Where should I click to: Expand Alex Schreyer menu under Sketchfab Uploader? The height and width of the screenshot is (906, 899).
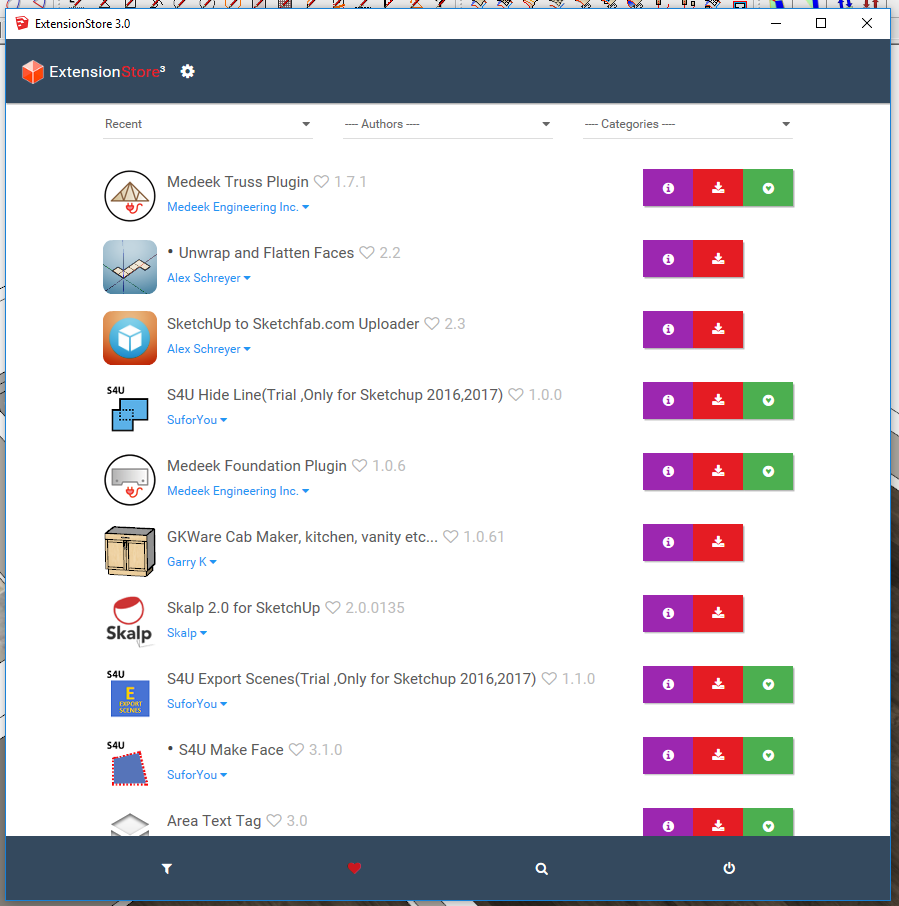[x=209, y=349]
